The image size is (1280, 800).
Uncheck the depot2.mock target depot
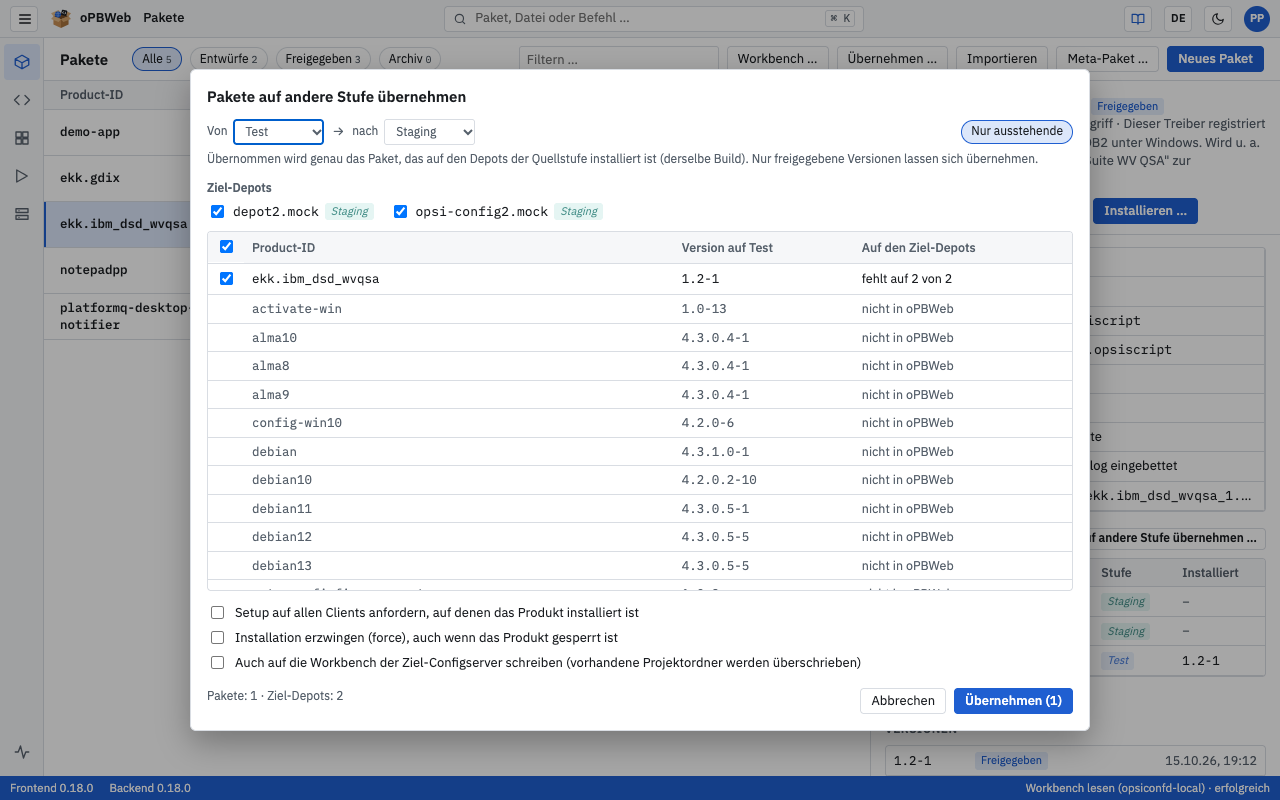pyautogui.click(x=218, y=212)
